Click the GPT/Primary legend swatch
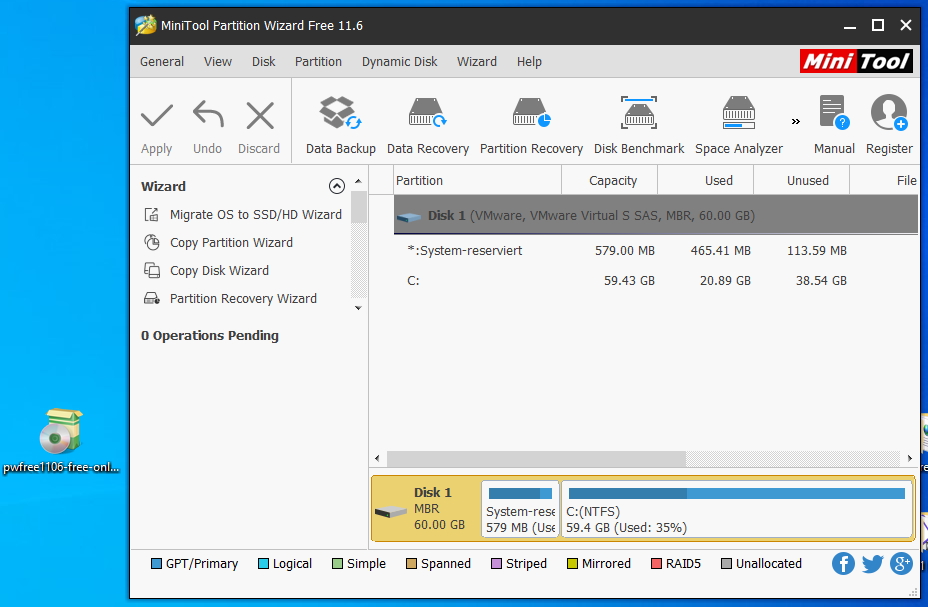 pyautogui.click(x=156, y=564)
